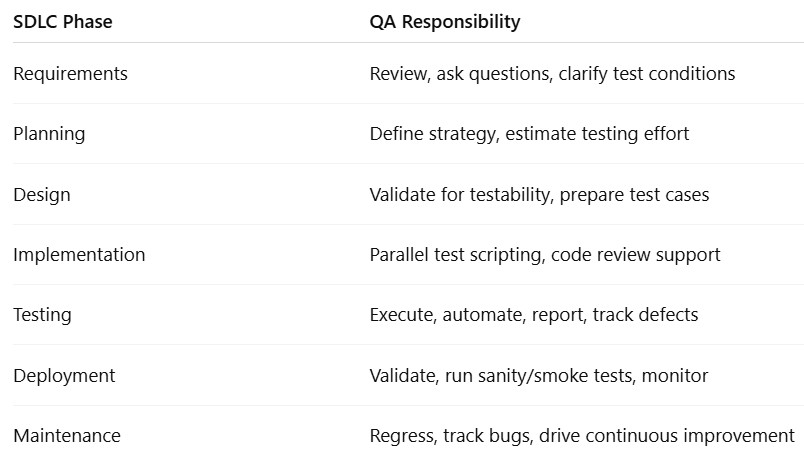804x464 pixels.
Task: Select the Requirements phase cell
Action: tap(70, 74)
